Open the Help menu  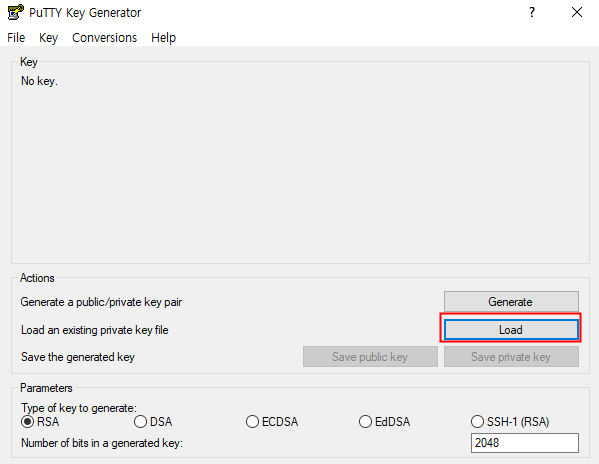click(164, 38)
